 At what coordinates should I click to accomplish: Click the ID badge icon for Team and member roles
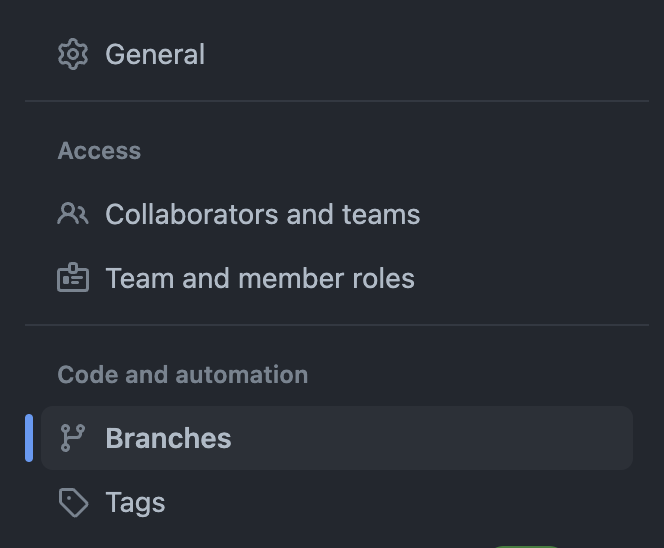point(73,278)
